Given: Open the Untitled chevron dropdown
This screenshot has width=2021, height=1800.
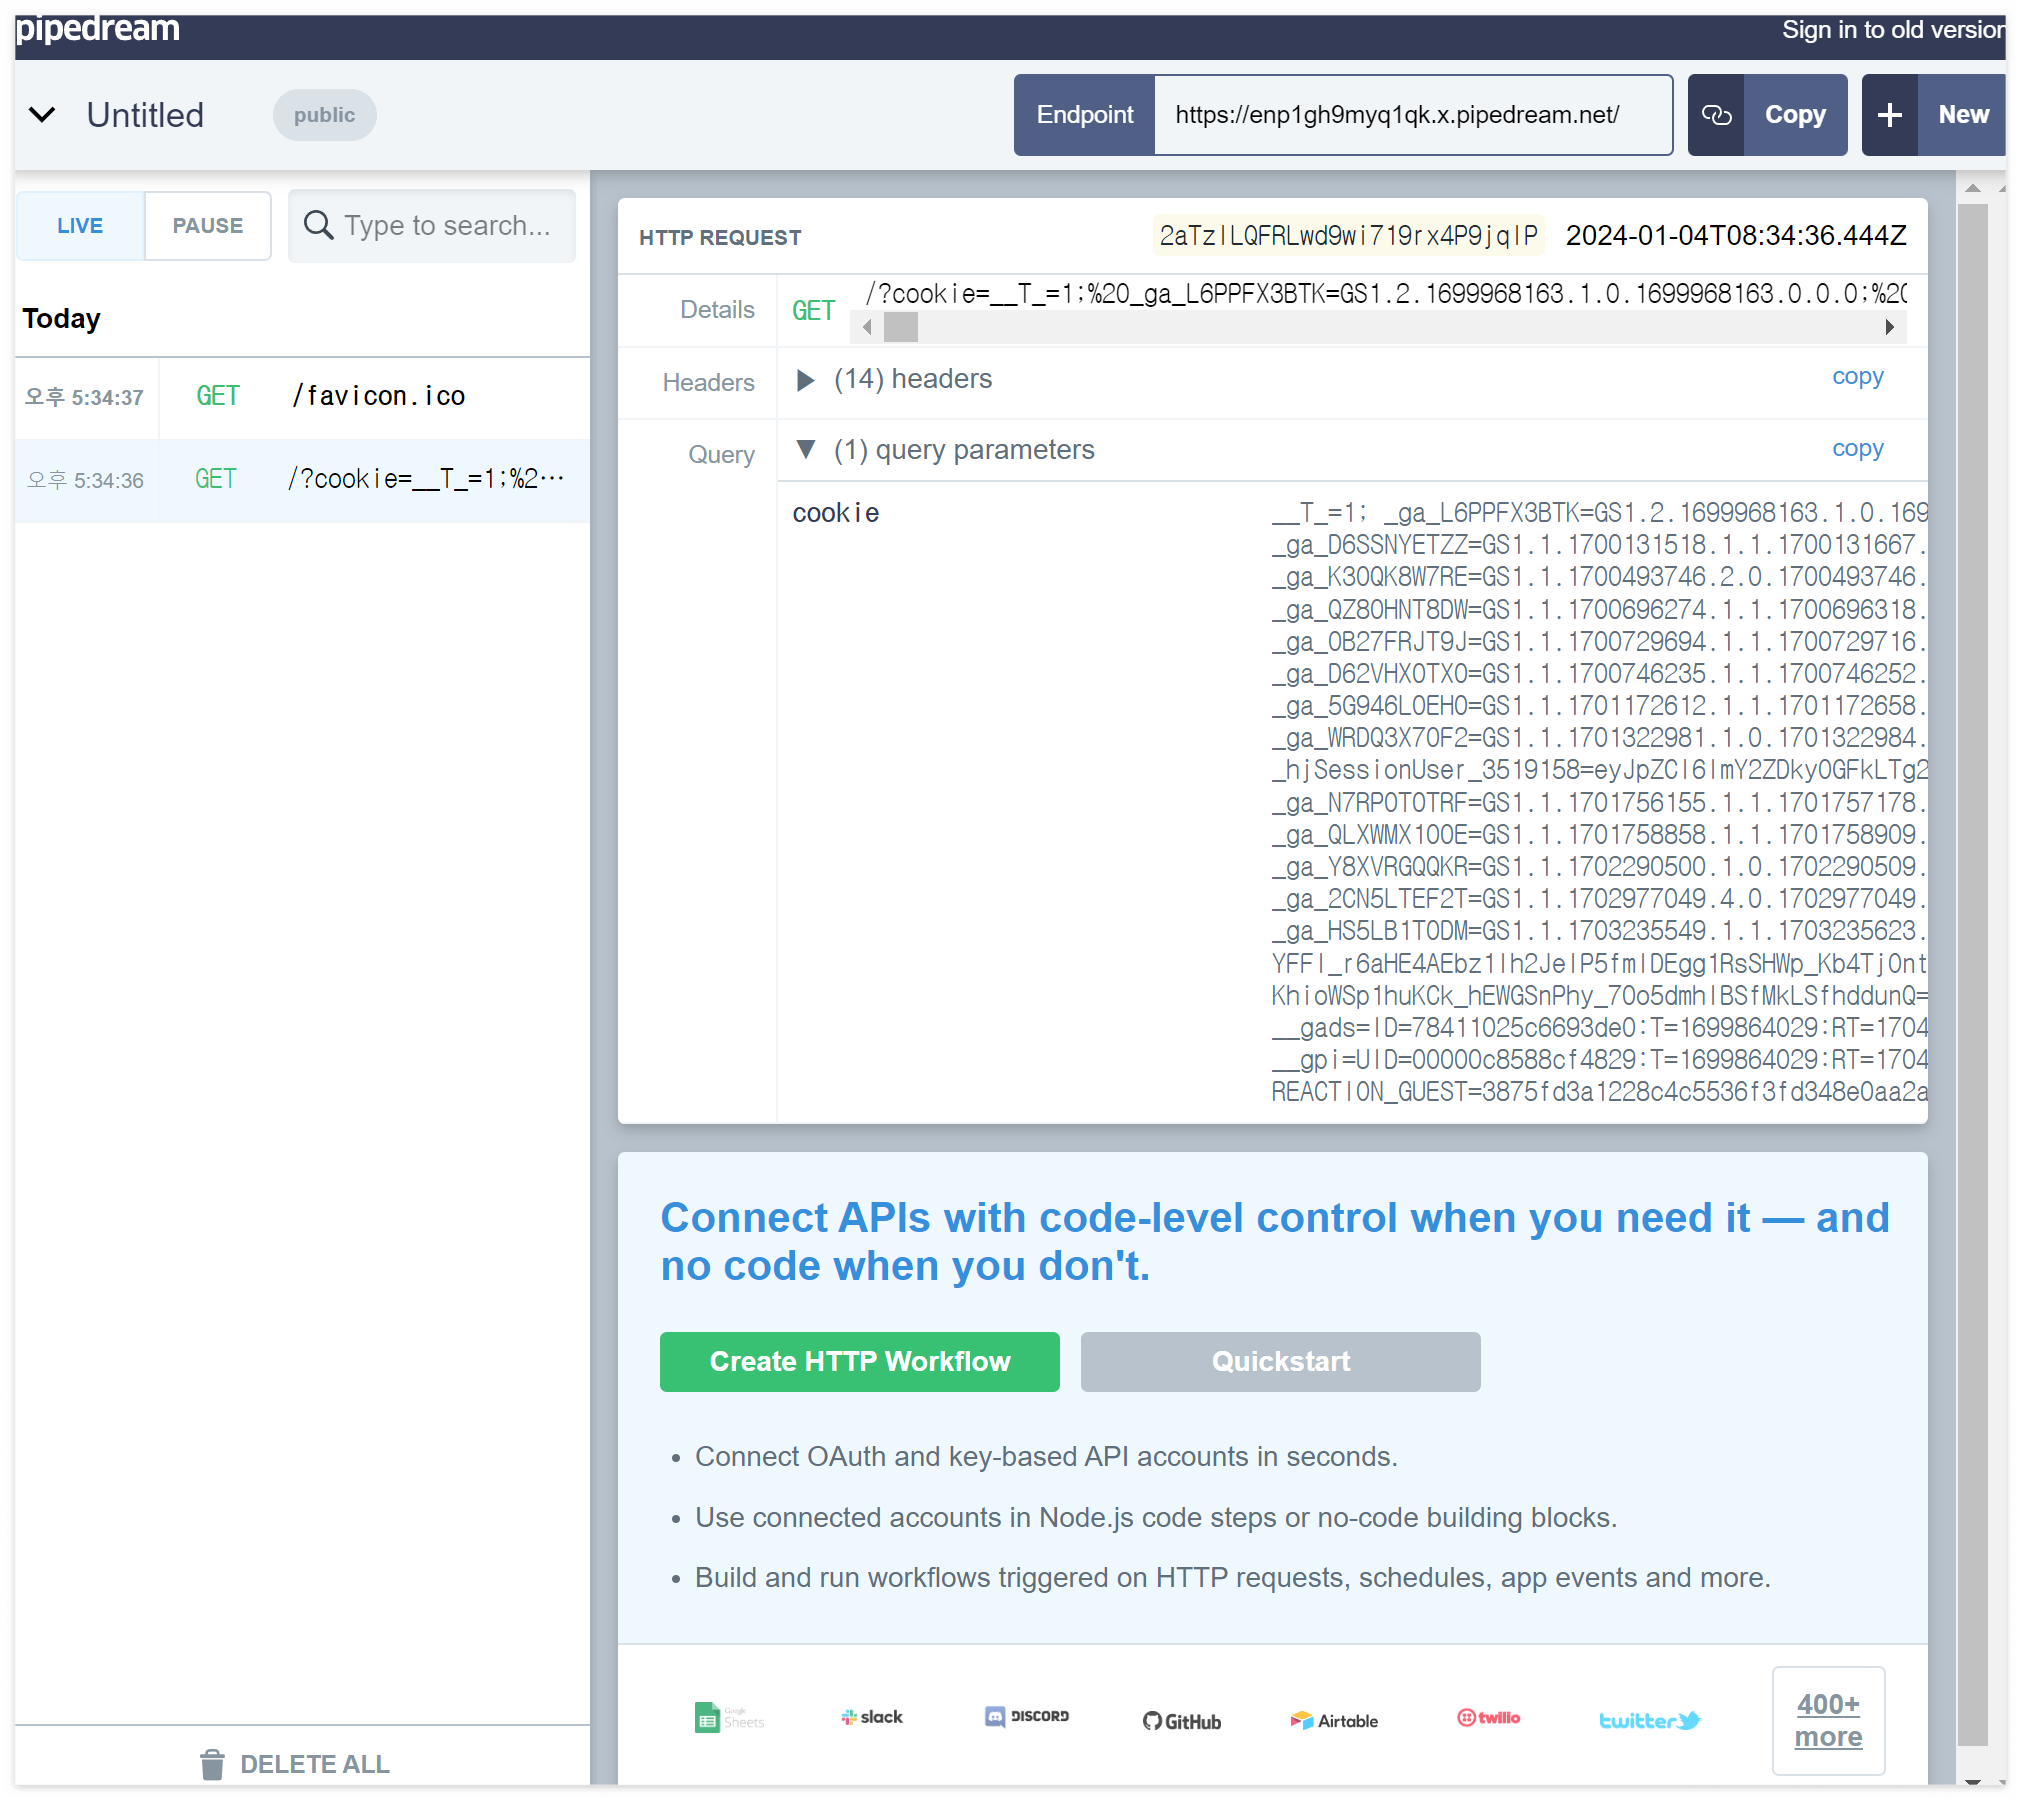Looking at the screenshot, I should (42, 115).
